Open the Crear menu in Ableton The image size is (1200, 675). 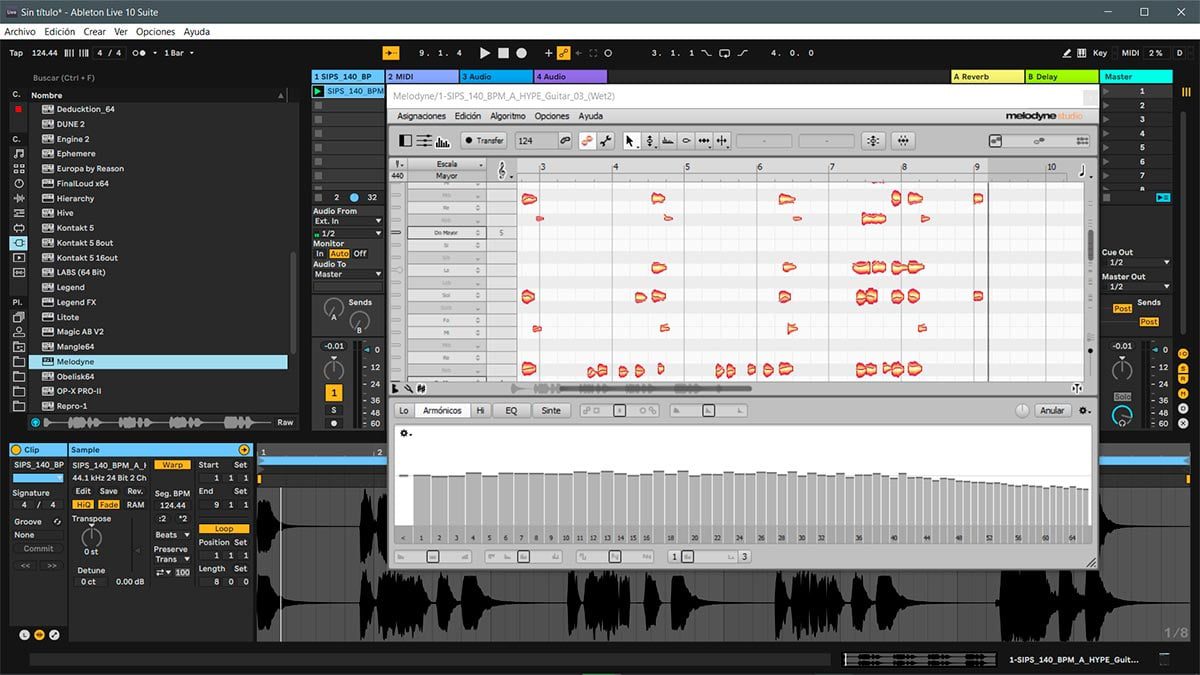(x=95, y=32)
